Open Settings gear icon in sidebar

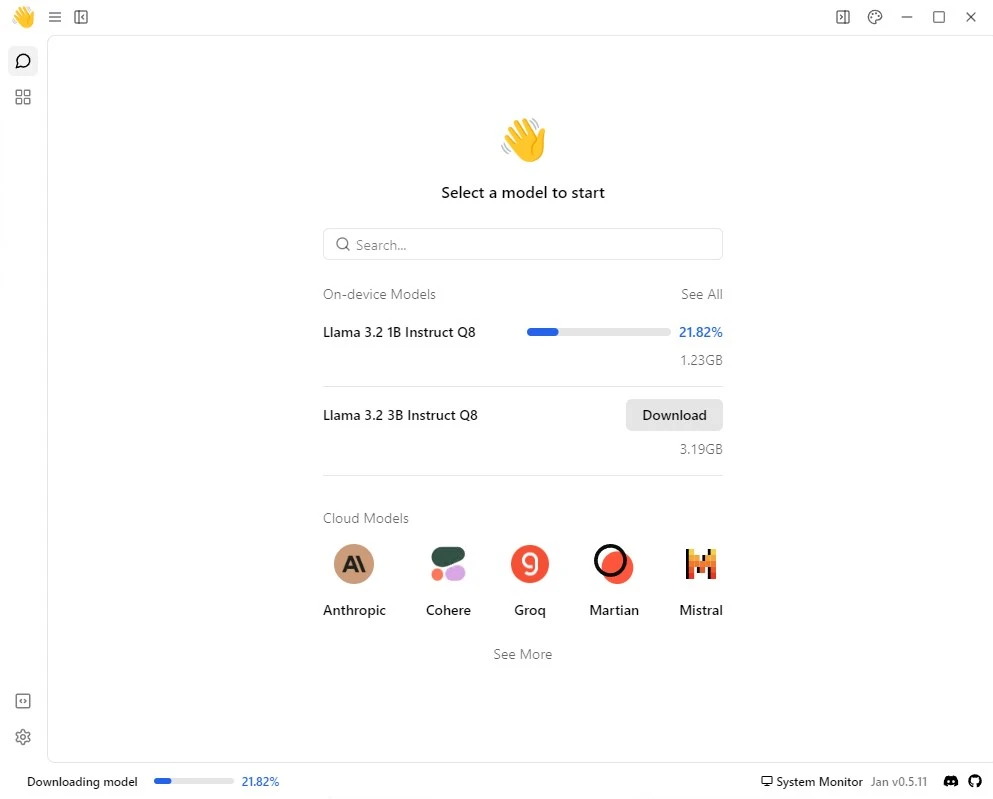click(x=23, y=737)
